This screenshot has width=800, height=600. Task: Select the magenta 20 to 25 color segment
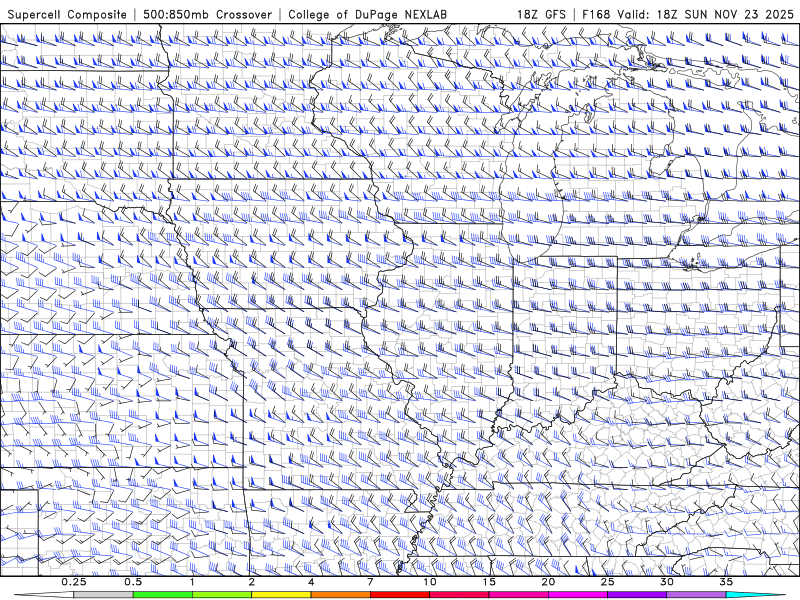click(x=578, y=595)
